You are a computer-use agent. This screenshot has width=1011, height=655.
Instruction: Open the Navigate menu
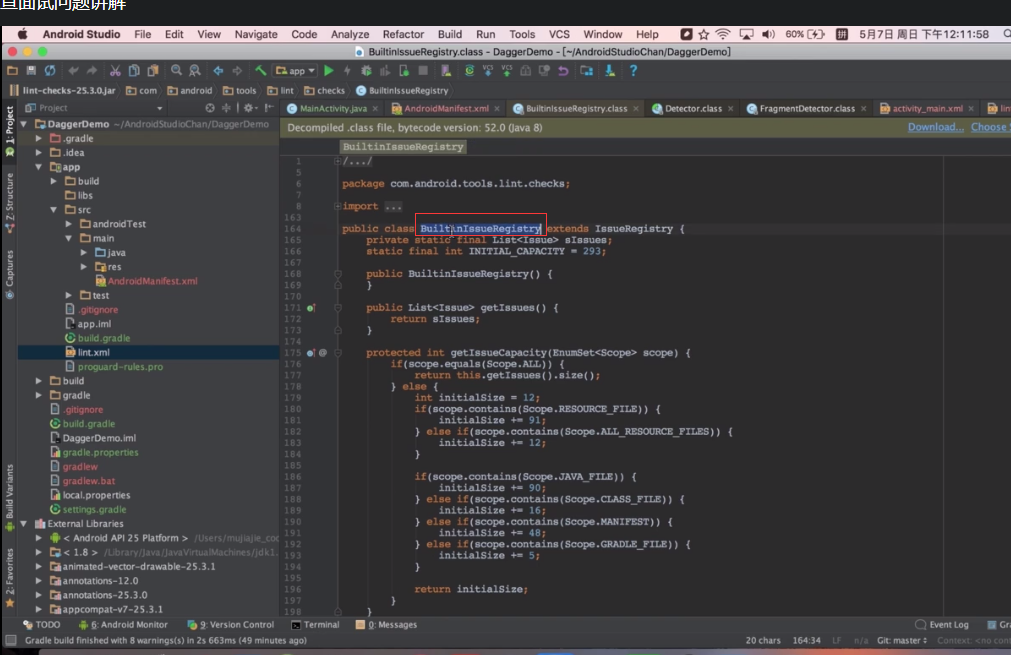(x=256, y=34)
